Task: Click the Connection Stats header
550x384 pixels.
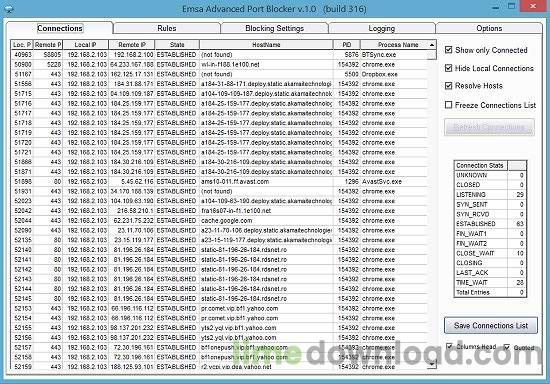Action: (481, 166)
